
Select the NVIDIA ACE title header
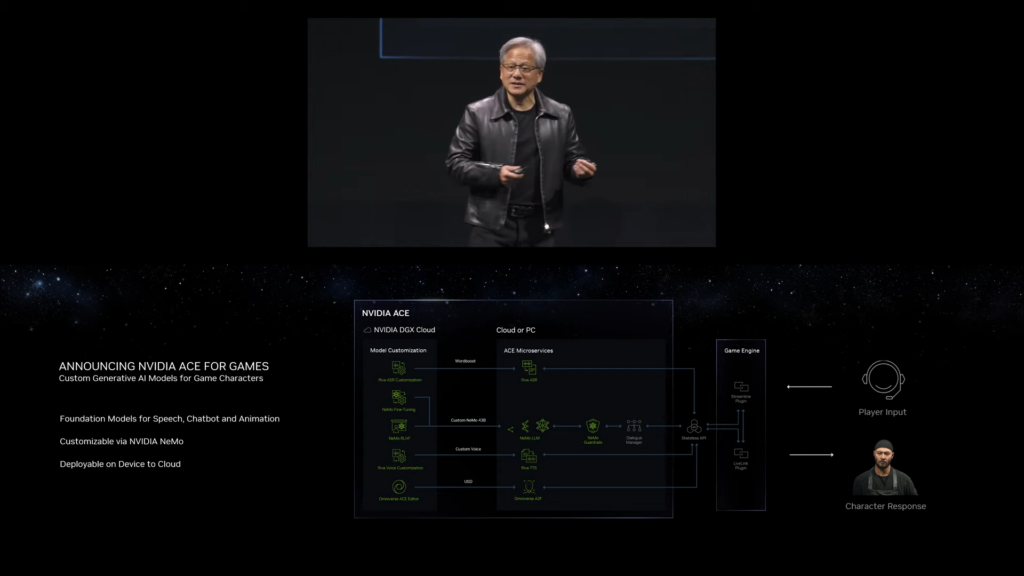(386, 313)
